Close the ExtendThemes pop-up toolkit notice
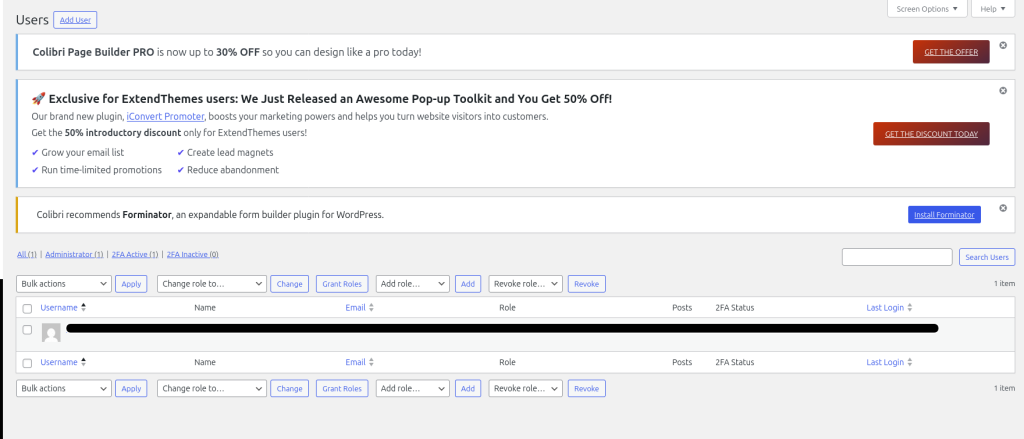The image size is (1024, 439). click(x=1003, y=91)
